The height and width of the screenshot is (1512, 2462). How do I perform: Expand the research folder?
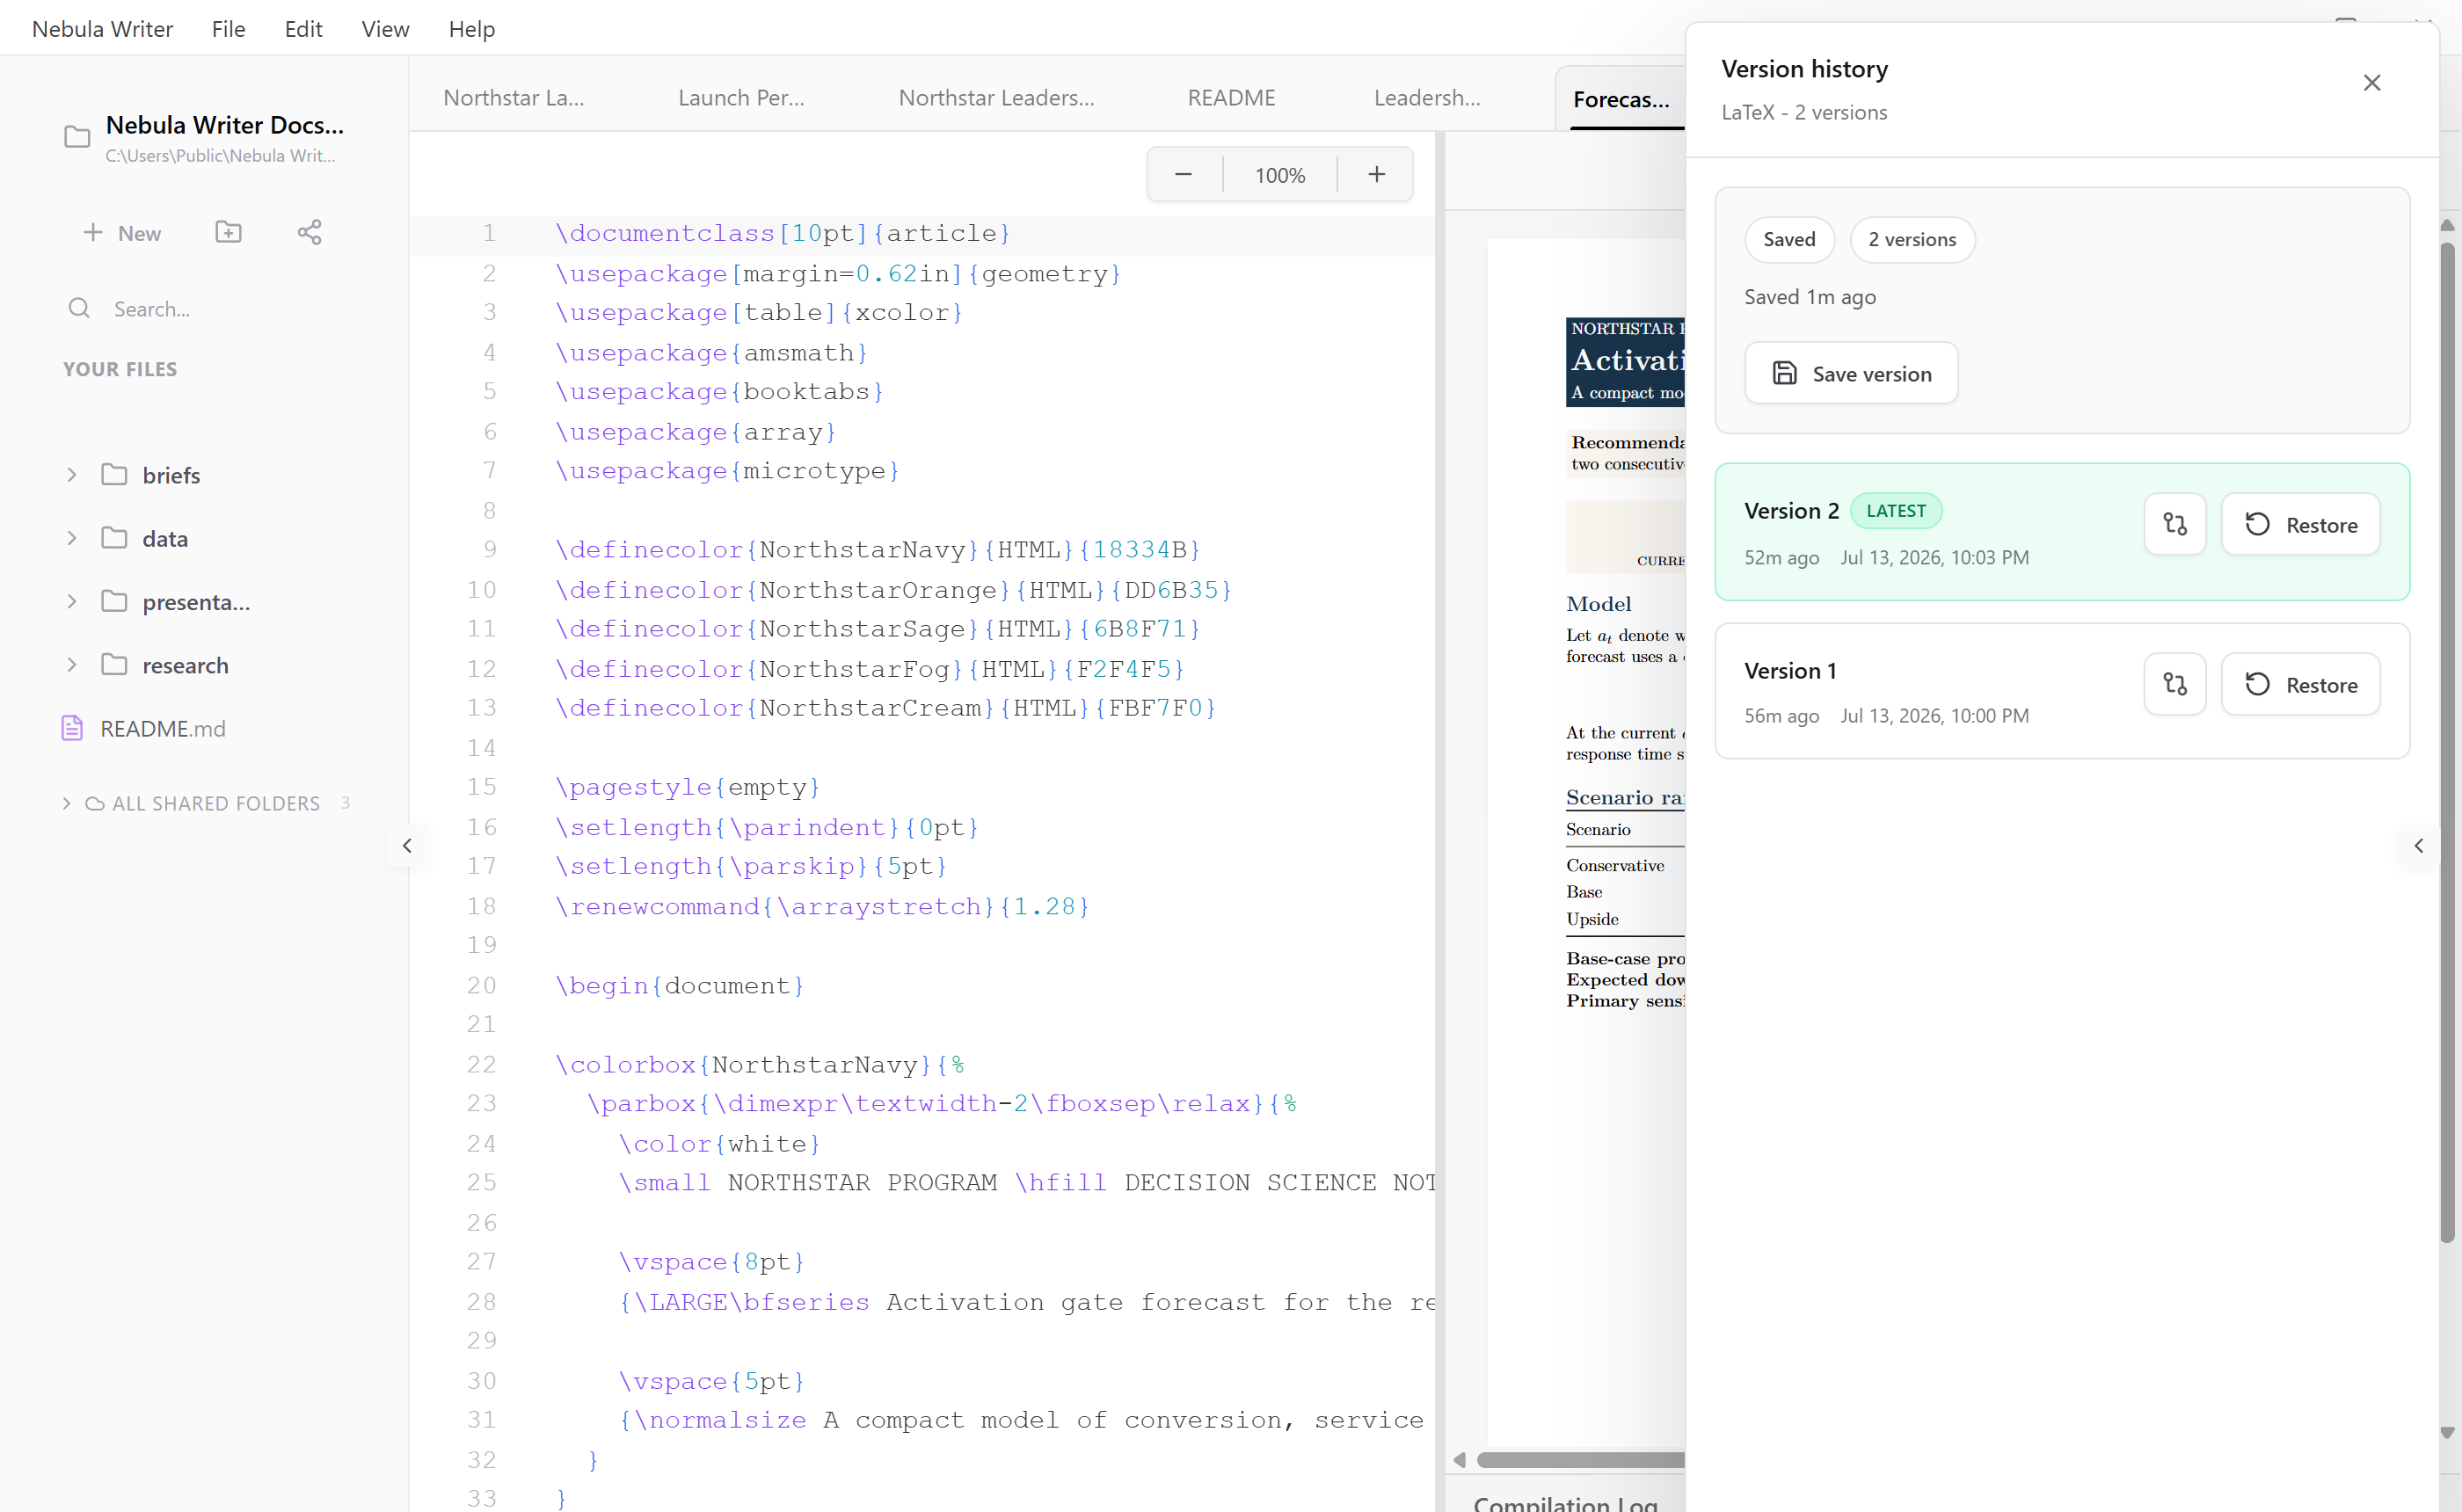72,665
